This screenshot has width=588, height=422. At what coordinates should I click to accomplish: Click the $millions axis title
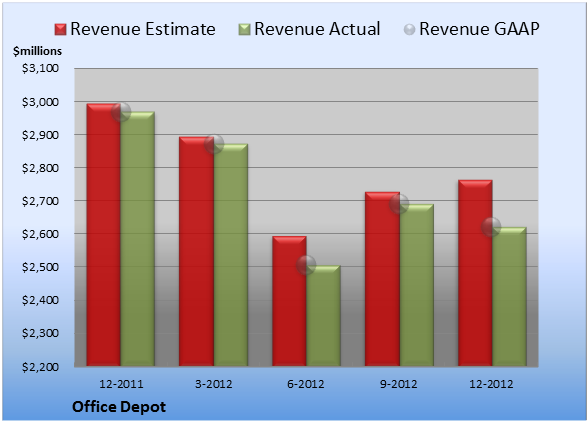pyautogui.click(x=38, y=51)
